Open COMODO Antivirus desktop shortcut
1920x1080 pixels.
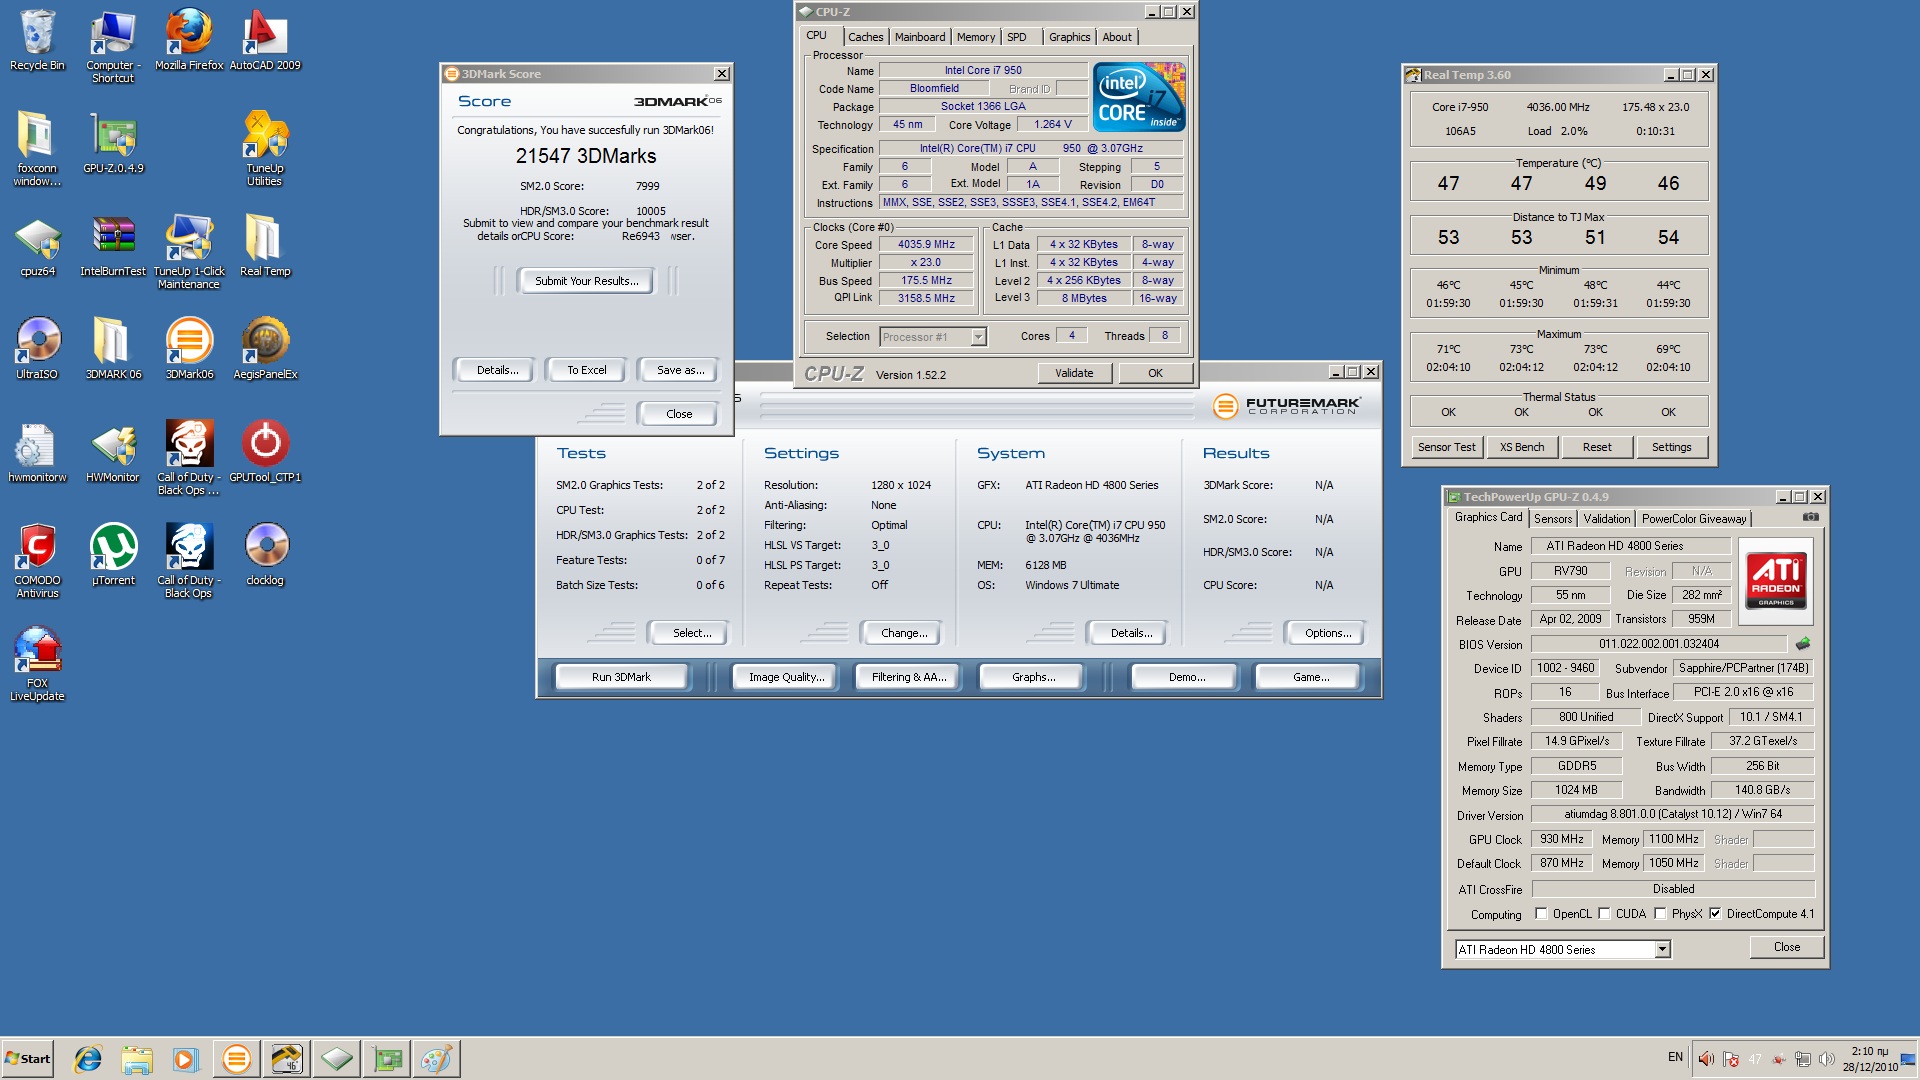pyautogui.click(x=37, y=560)
